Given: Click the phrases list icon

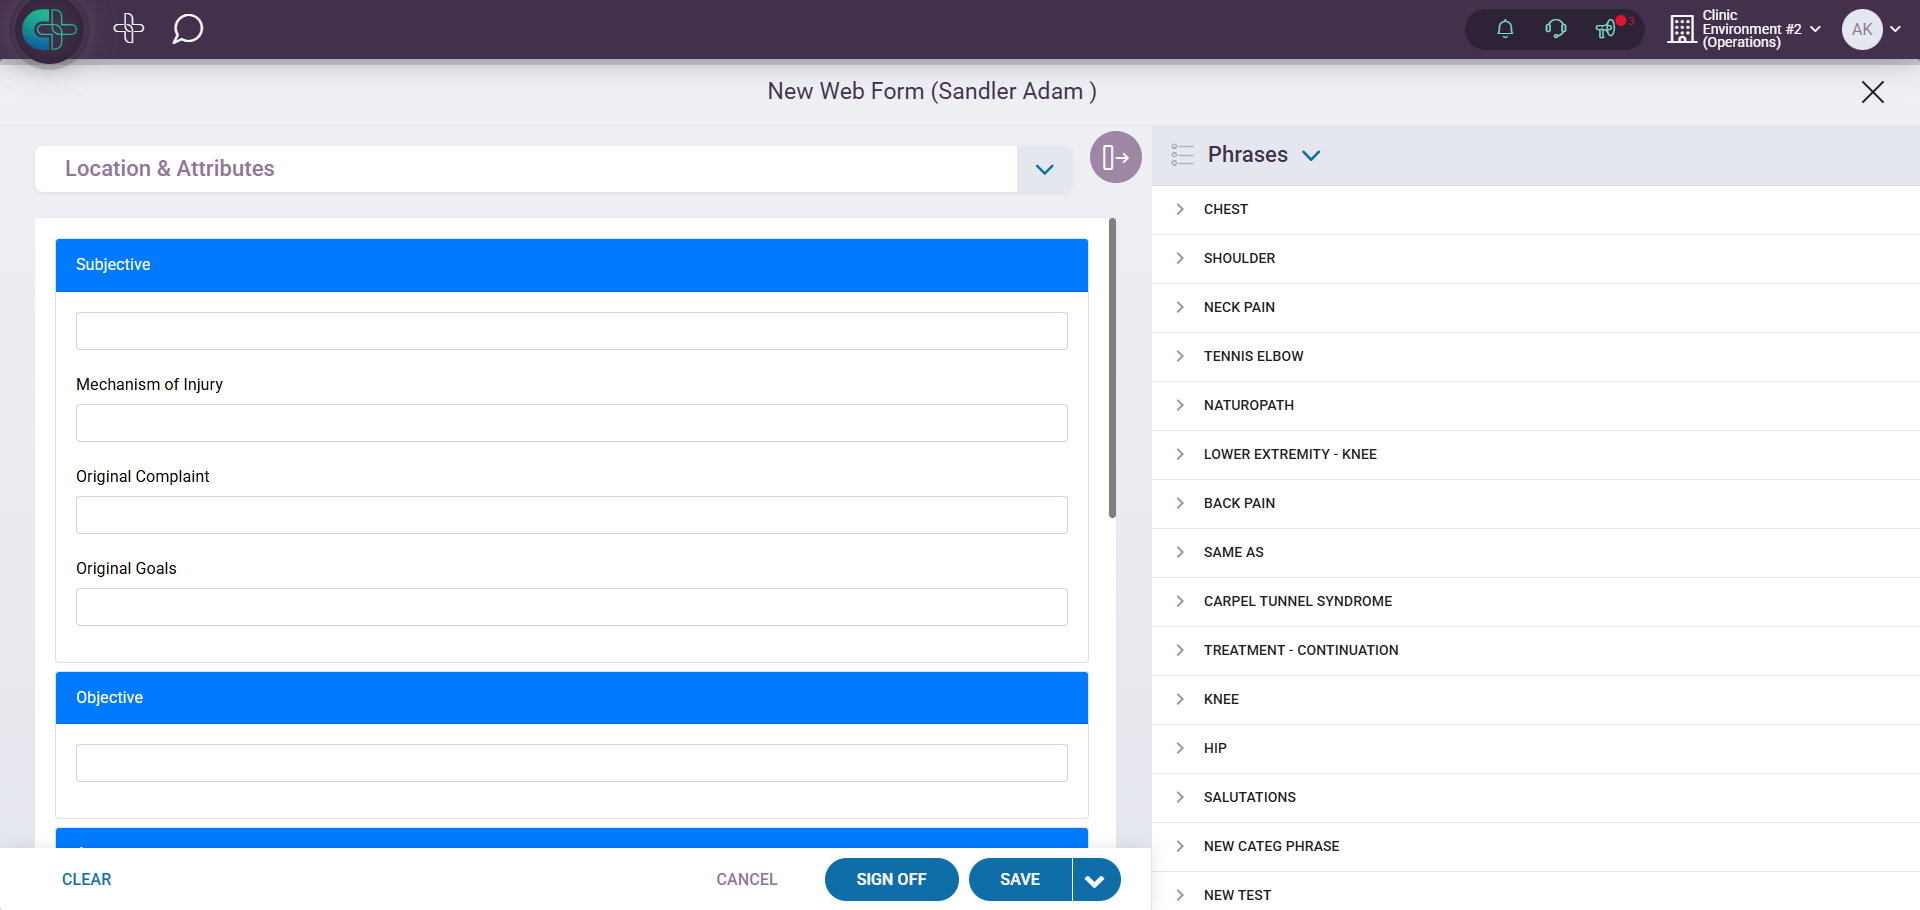Looking at the screenshot, I should click(x=1182, y=155).
